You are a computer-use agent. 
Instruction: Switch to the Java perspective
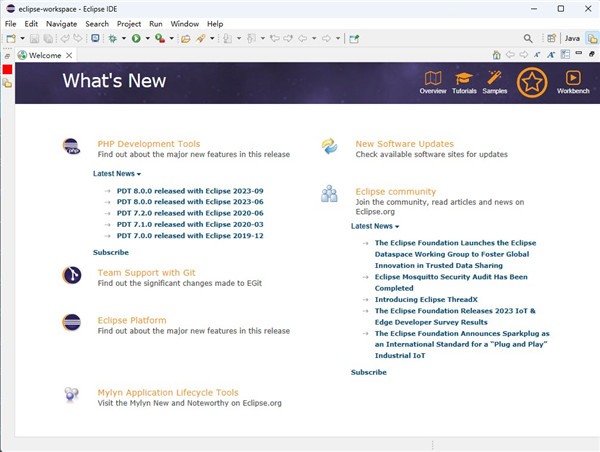click(x=571, y=38)
